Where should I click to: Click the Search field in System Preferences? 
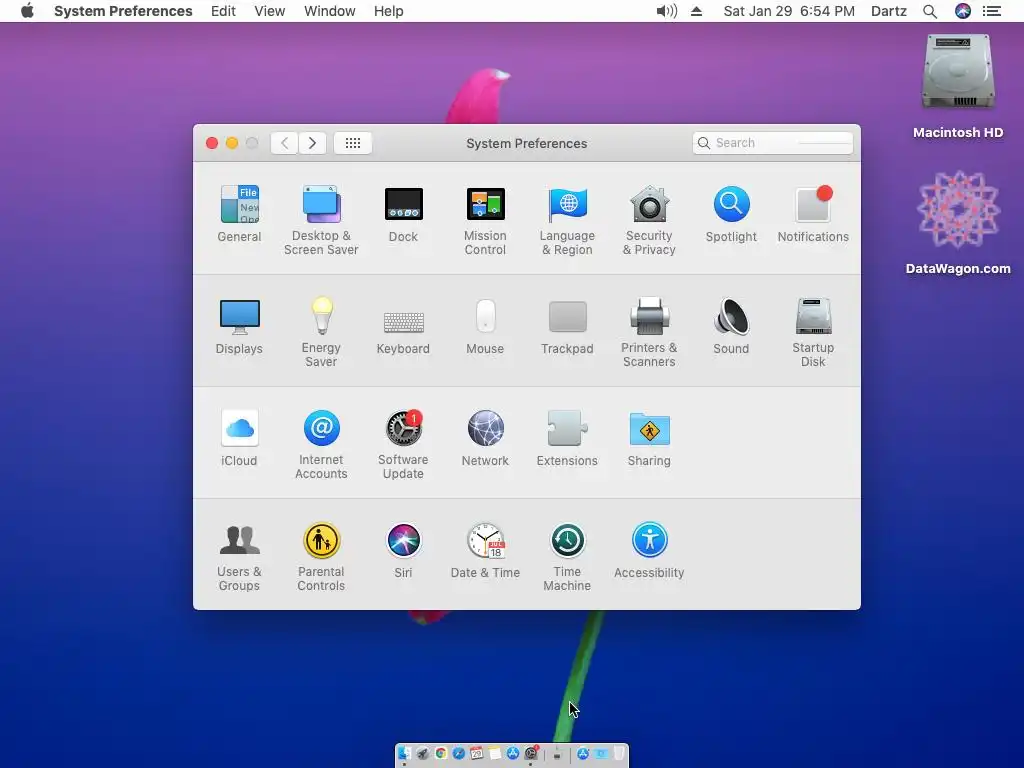tap(773, 143)
